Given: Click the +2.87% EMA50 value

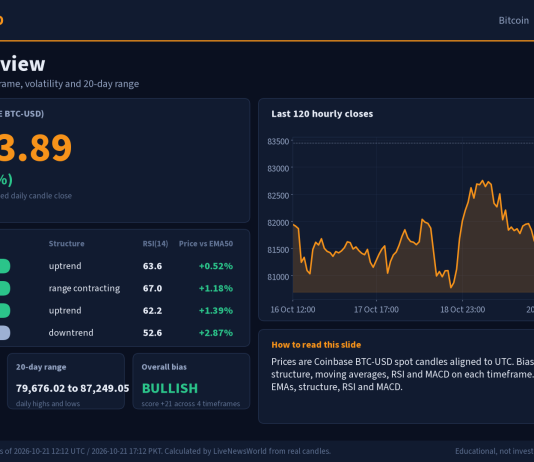Looking at the screenshot, I should tap(216, 333).
